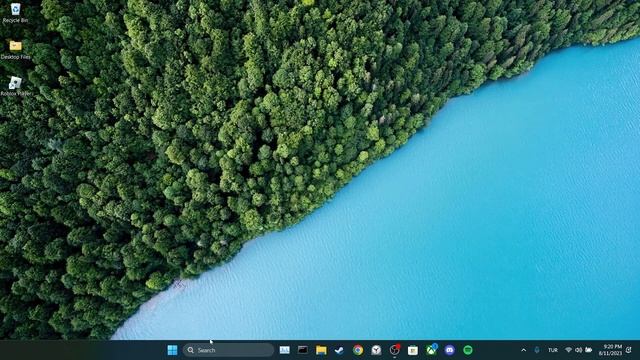Open the Xbox app from the taskbar

[431, 349]
